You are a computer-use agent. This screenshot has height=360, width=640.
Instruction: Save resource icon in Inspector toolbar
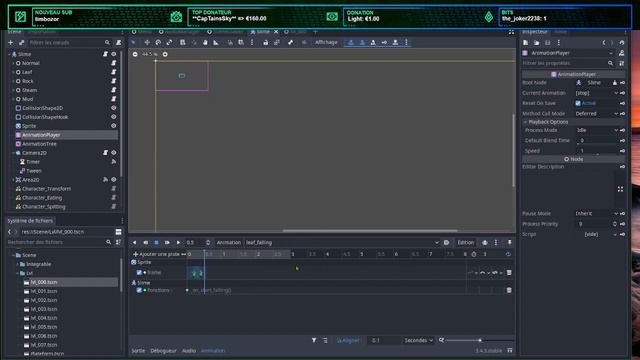click(x=547, y=42)
